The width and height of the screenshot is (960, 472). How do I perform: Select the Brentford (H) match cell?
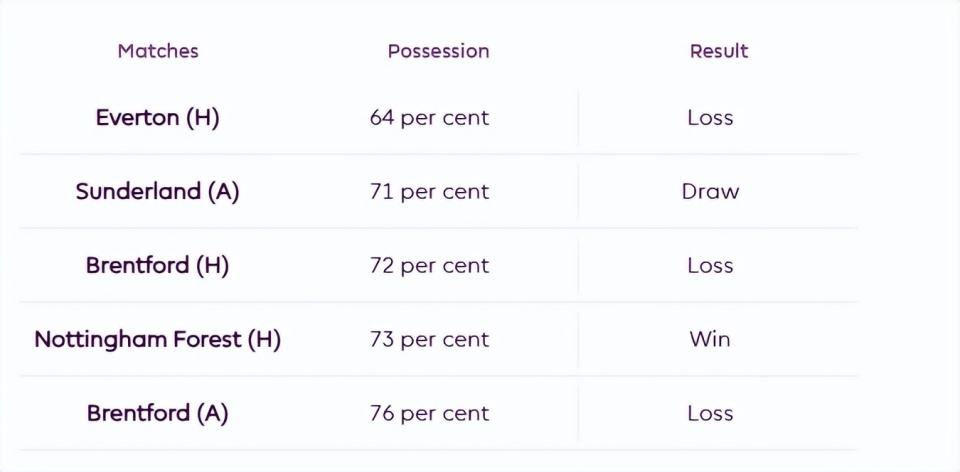(x=157, y=266)
